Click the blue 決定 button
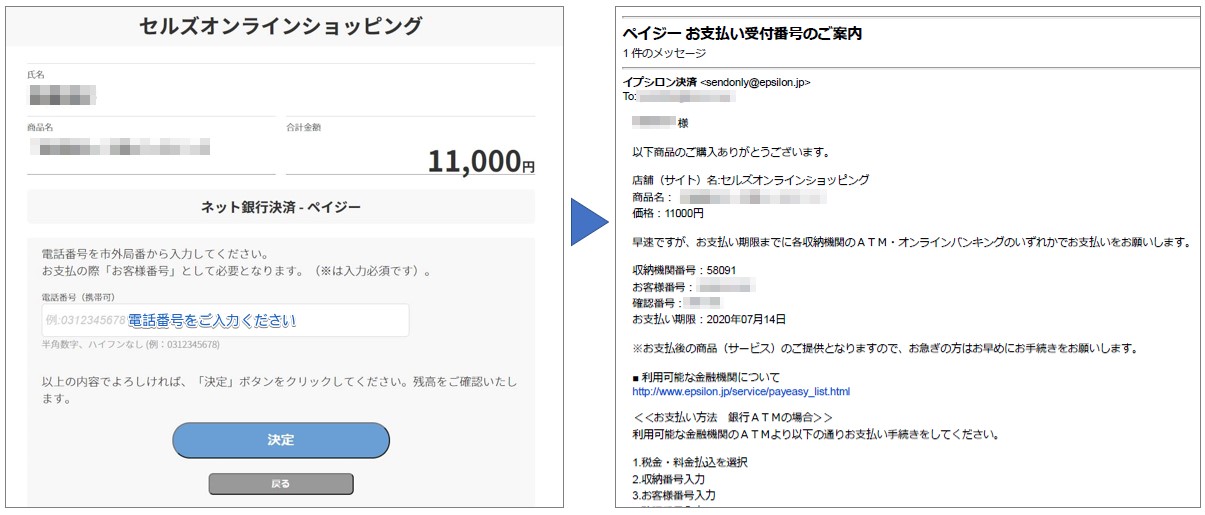The image size is (1205, 515). [281, 440]
